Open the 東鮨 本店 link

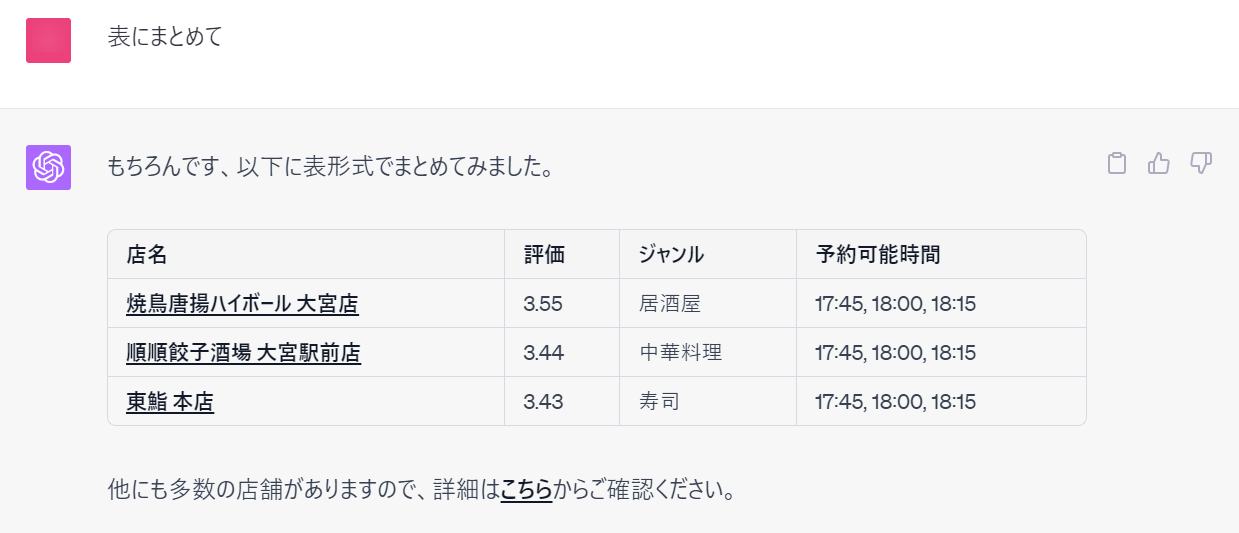tap(170, 402)
